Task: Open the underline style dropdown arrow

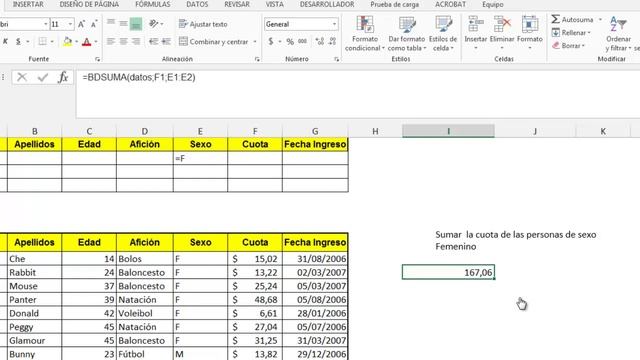Action: pos(28,42)
